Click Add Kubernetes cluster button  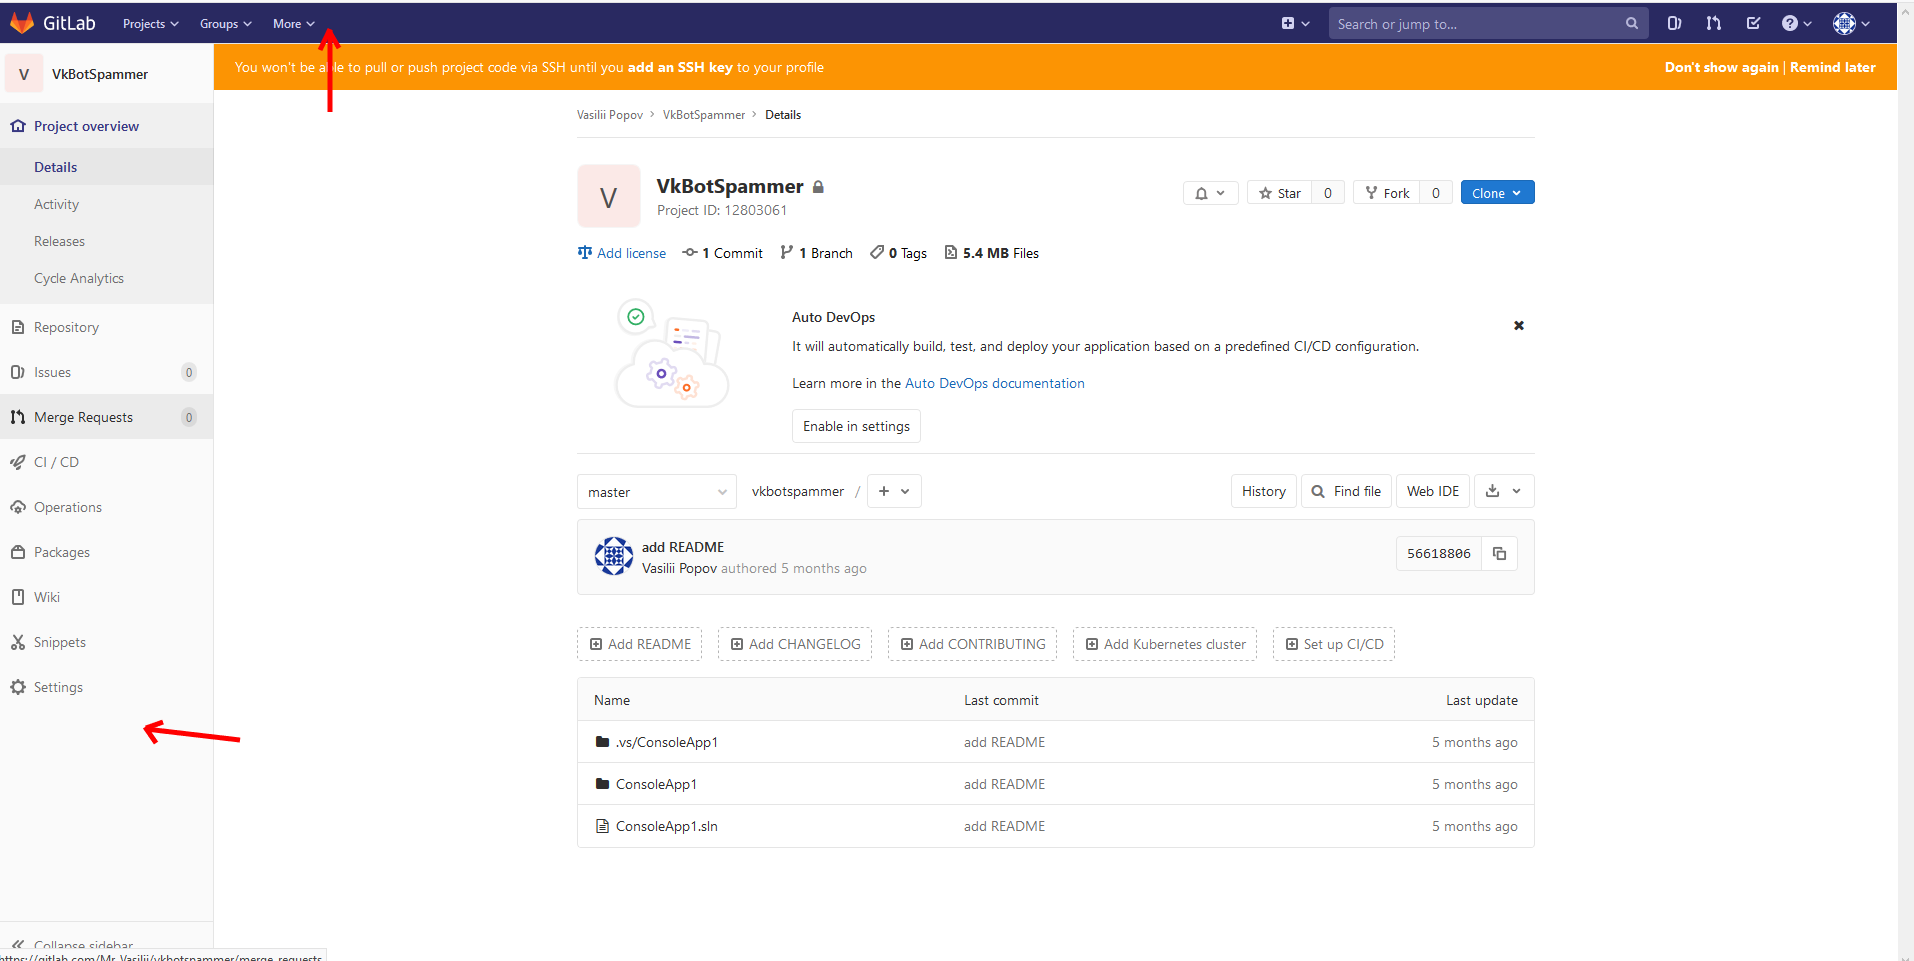1165,644
